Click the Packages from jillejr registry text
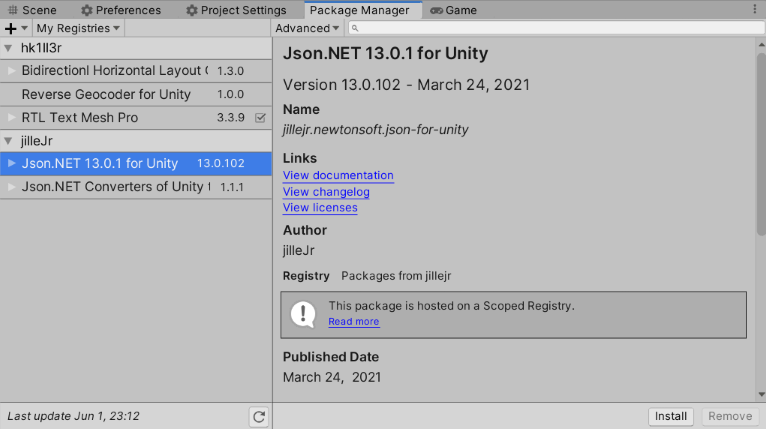Screen dimensions: 766x429 [x=396, y=276]
